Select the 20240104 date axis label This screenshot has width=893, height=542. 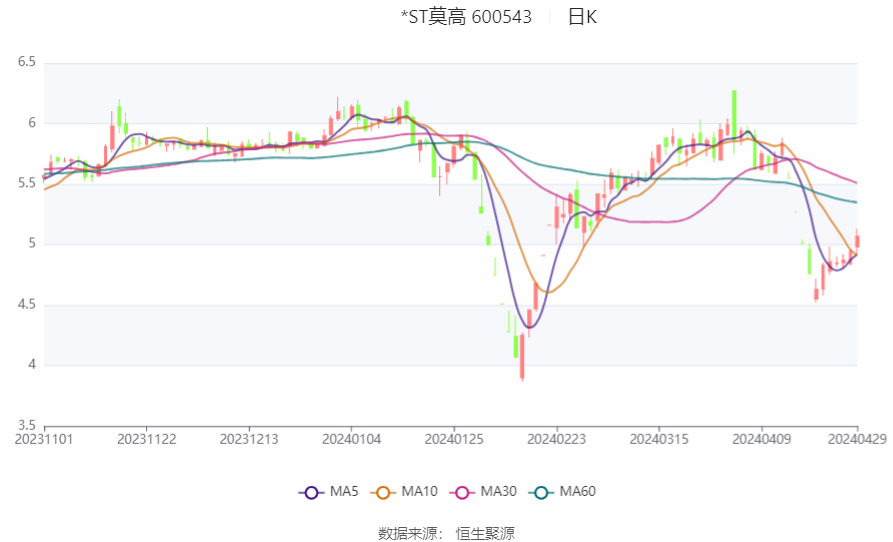pos(351,440)
